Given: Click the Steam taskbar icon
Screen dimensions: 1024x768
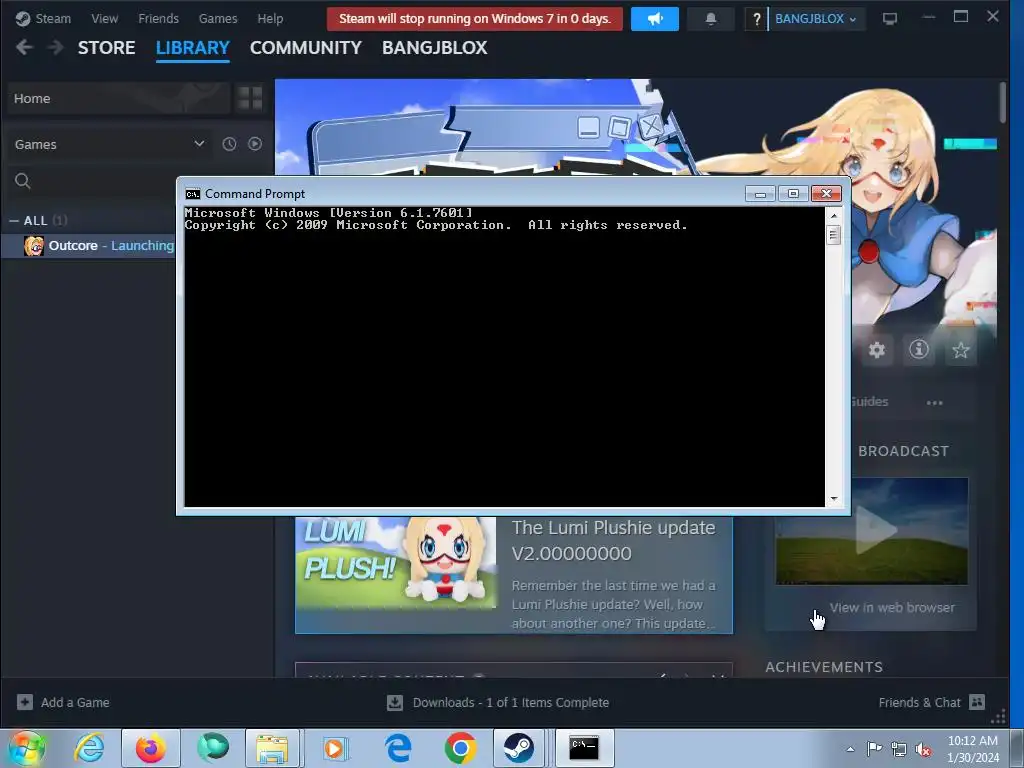Looking at the screenshot, I should 519,748.
